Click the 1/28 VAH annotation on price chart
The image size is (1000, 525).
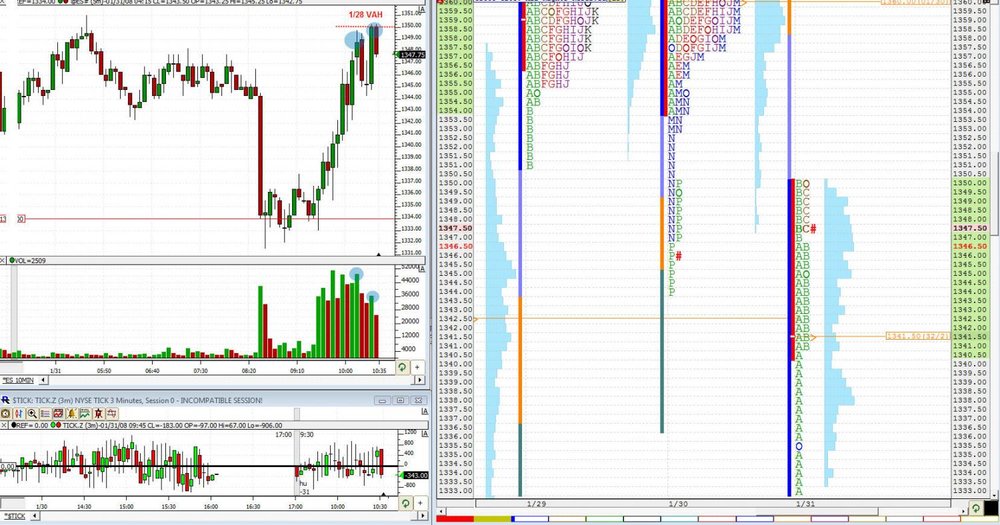click(x=365, y=15)
